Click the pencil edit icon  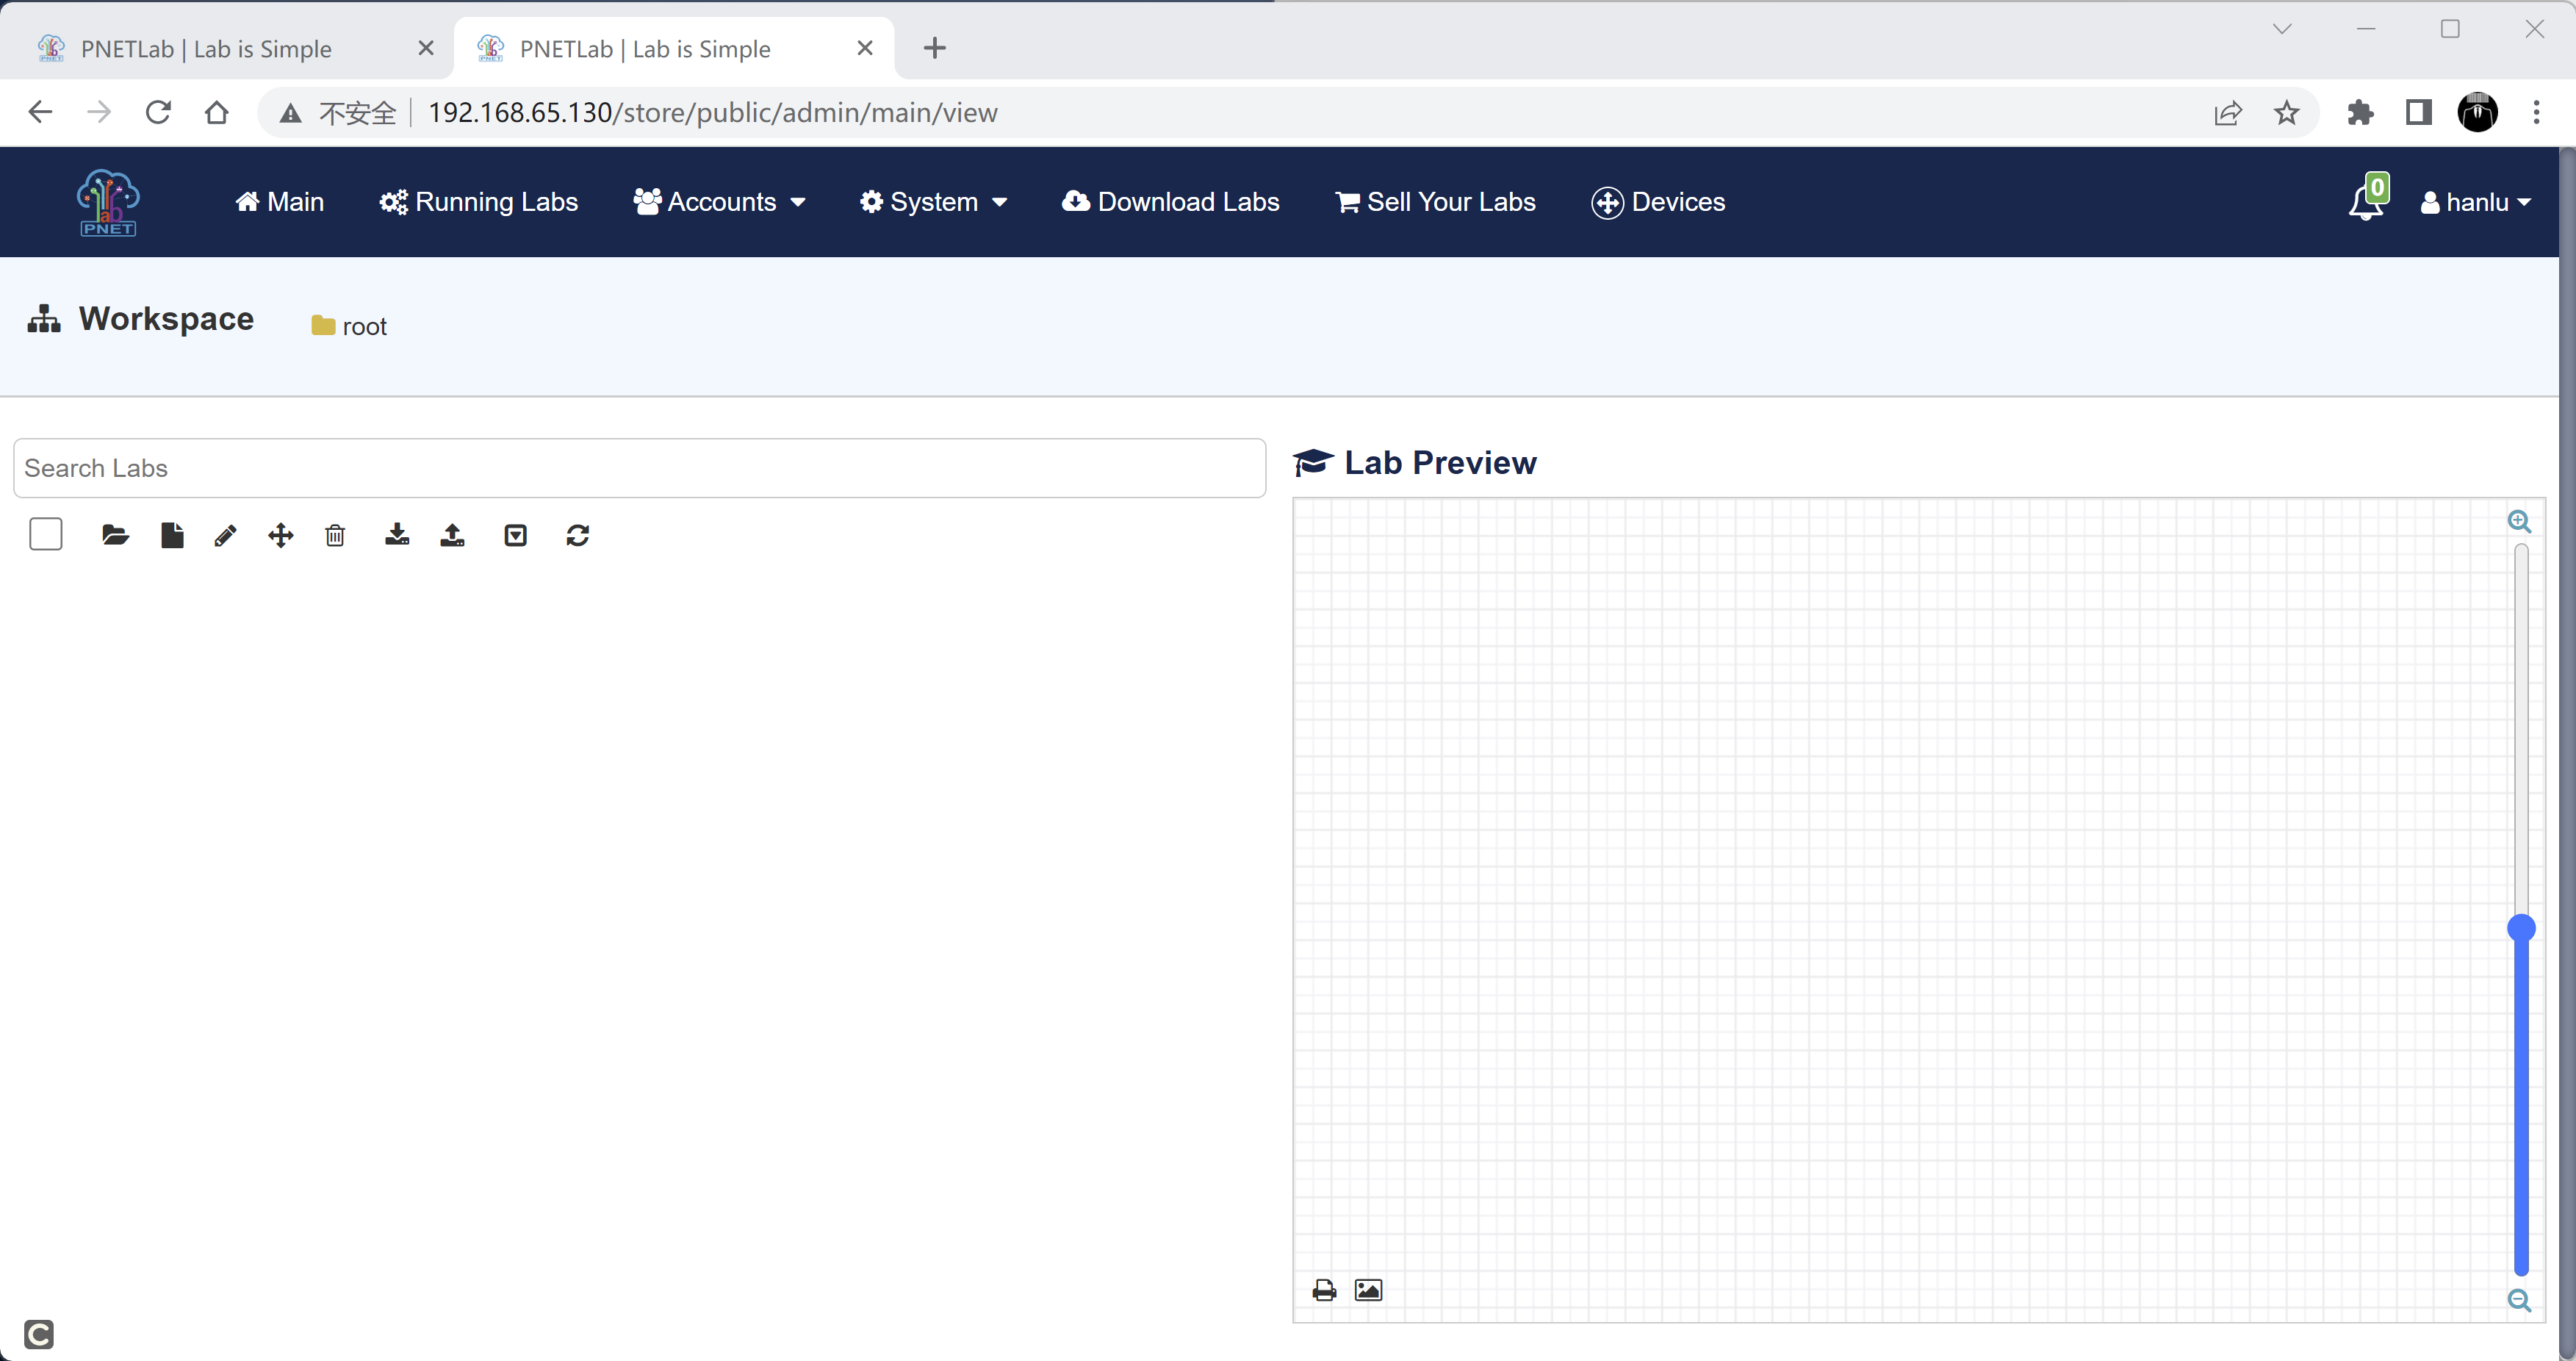tap(225, 536)
